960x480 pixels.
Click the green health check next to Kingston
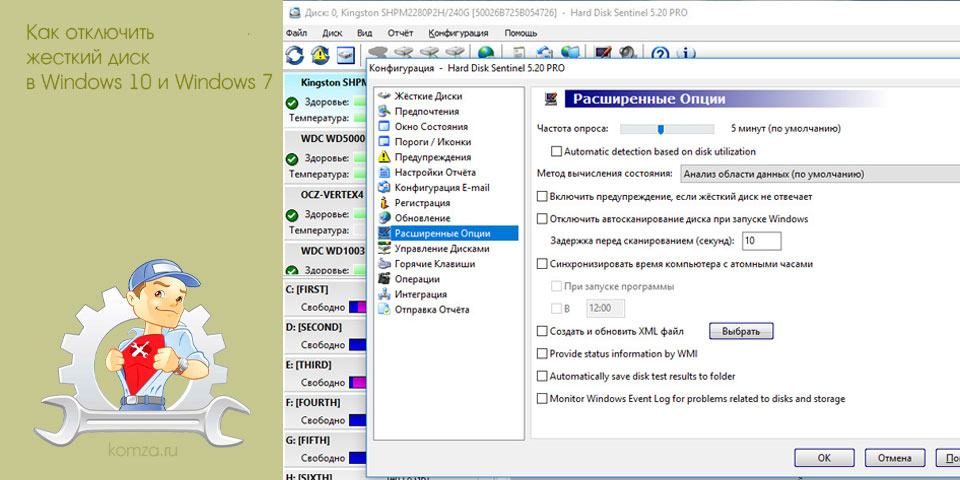292,102
